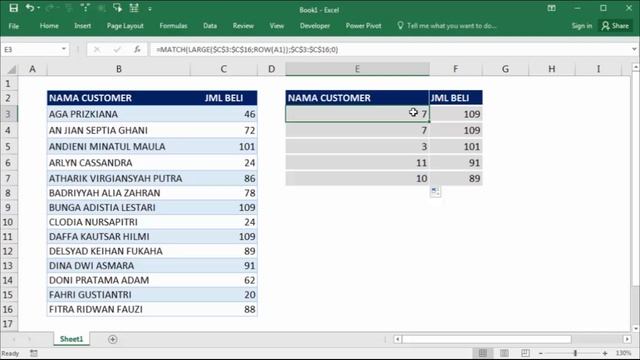The width and height of the screenshot is (640, 360).
Task: Click the horizontal scrollbar right arrow
Action: 627,339
